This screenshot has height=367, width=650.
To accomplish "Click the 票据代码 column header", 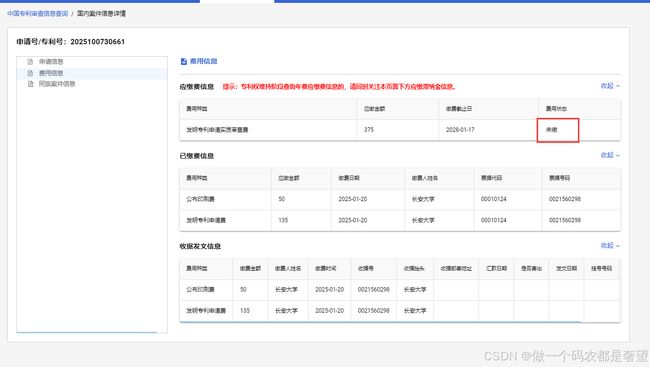I will click(491, 178).
